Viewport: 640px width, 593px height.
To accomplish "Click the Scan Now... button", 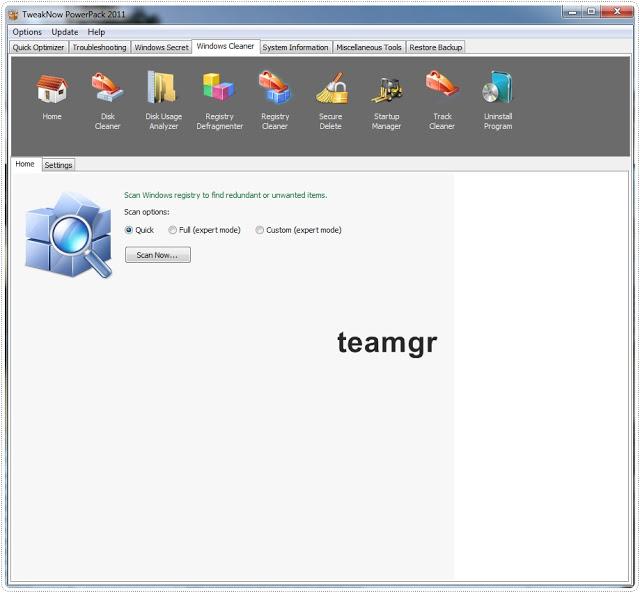I will [x=158, y=255].
